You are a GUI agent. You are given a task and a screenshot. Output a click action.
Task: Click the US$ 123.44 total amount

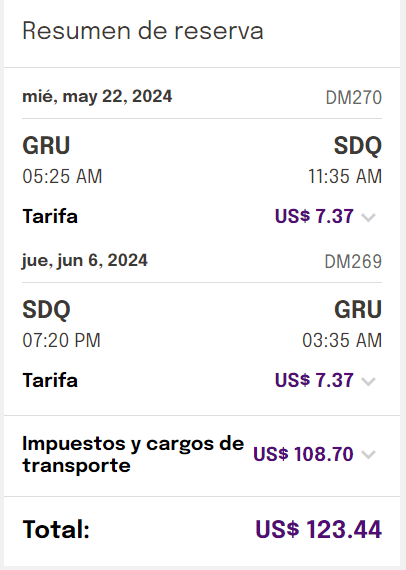click(x=319, y=529)
